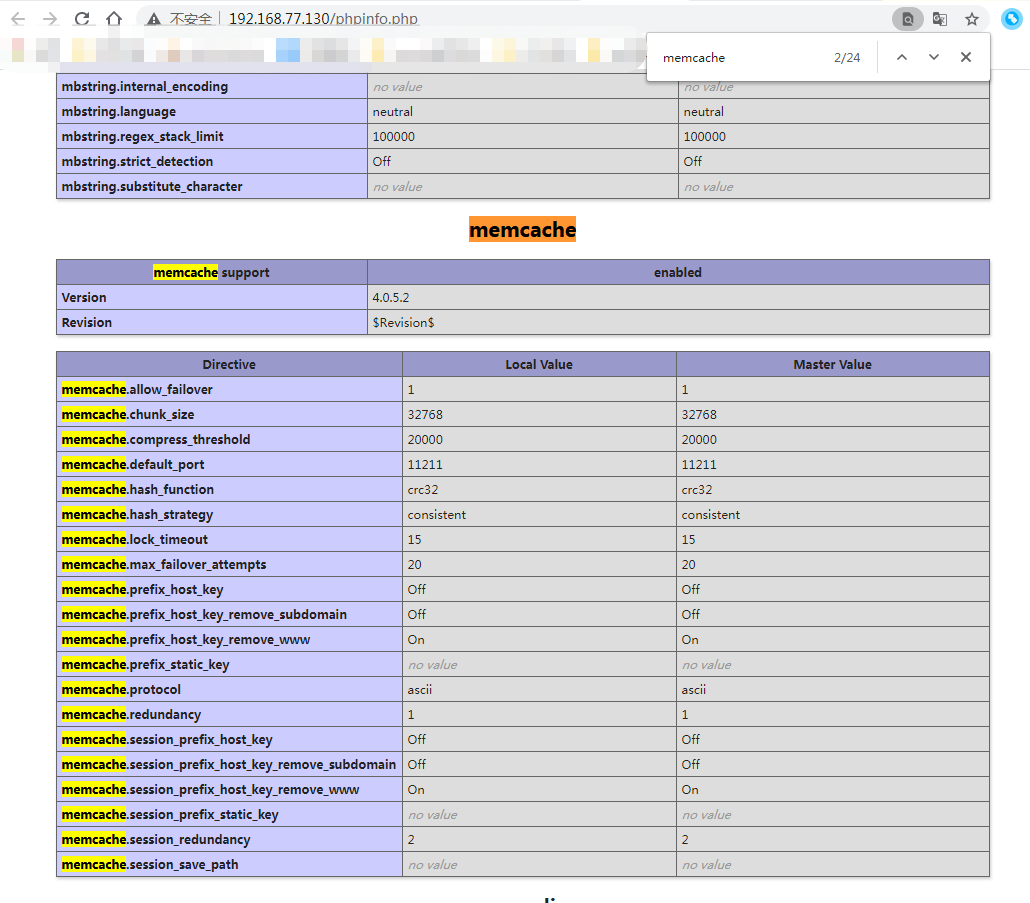Click the master value consistent for hash_strategy
The height and width of the screenshot is (903, 1030).
pos(711,514)
